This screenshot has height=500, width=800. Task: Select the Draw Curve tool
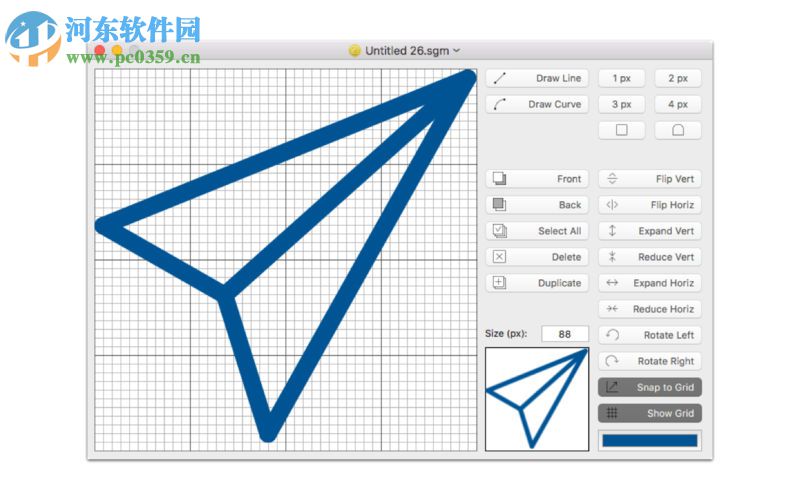[537, 104]
